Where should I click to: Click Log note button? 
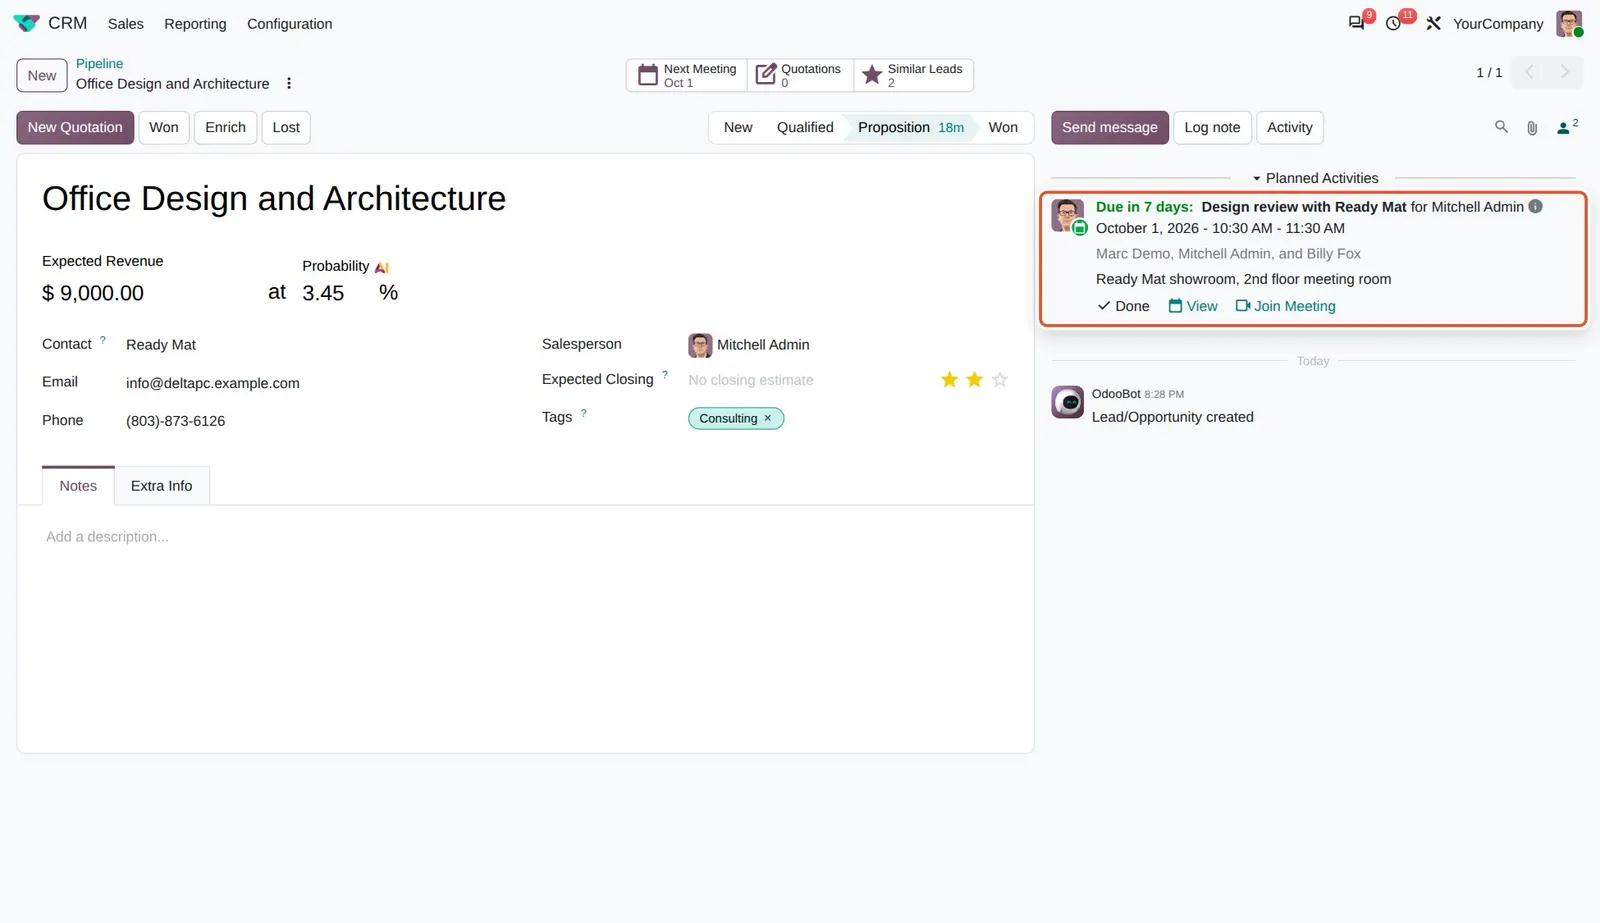[x=1212, y=127]
